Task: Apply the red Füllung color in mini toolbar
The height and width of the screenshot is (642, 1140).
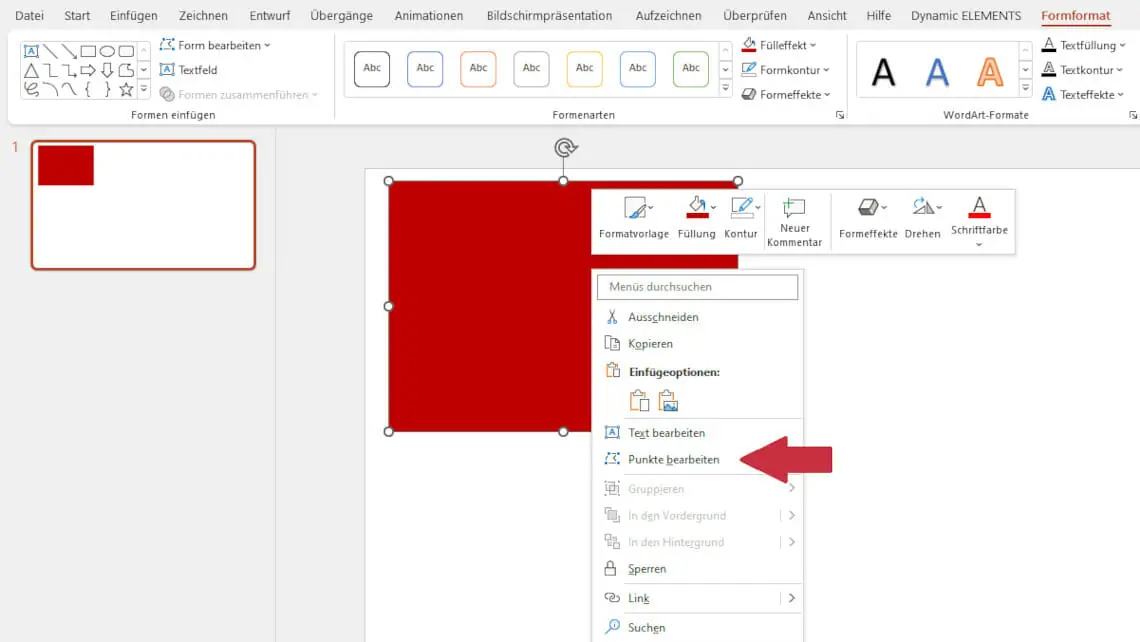Action: pos(697,209)
